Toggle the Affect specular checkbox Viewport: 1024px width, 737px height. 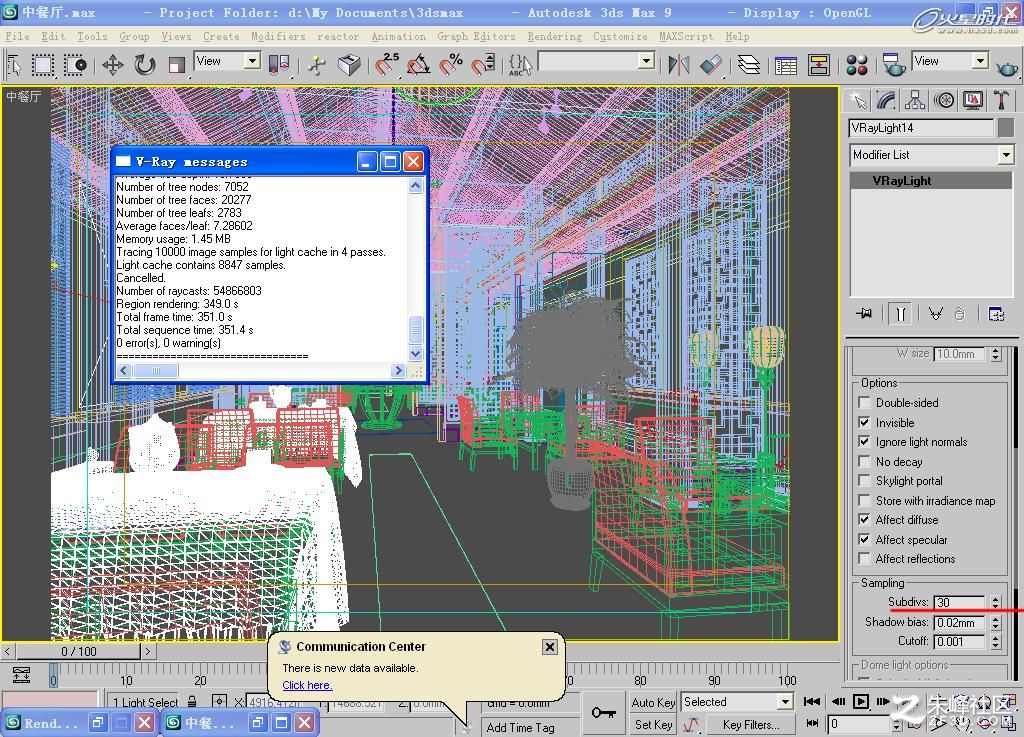[864, 539]
